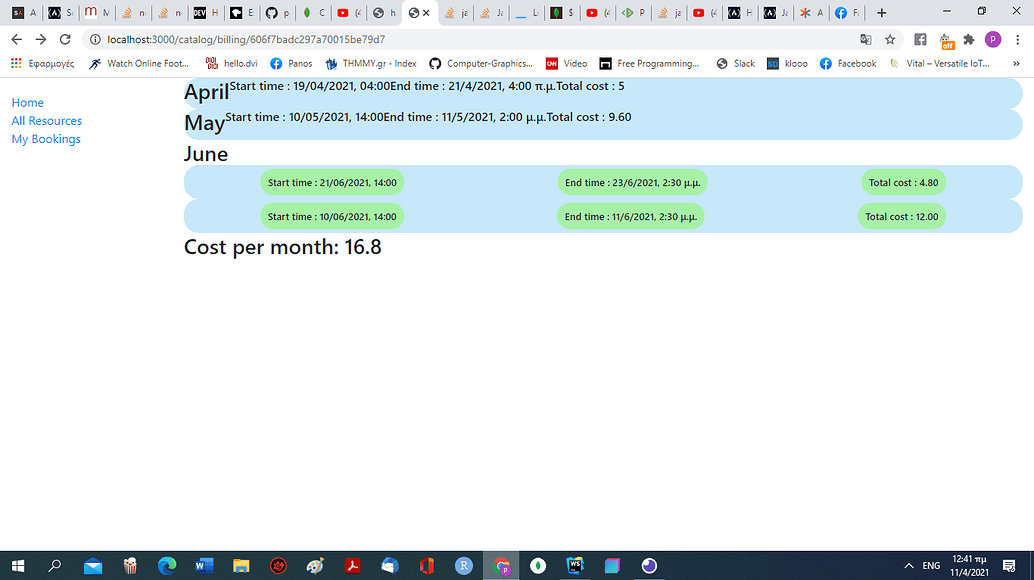Click the Facebook extension icon
Viewport: 1034px width, 580px height.
(x=919, y=40)
